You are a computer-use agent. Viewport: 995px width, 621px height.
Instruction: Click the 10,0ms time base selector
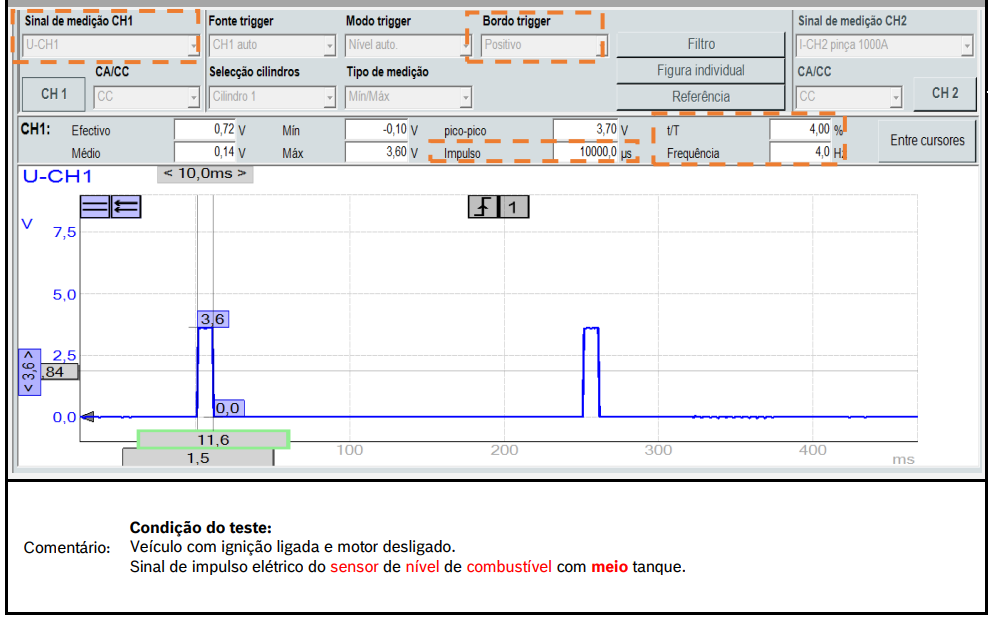204,173
